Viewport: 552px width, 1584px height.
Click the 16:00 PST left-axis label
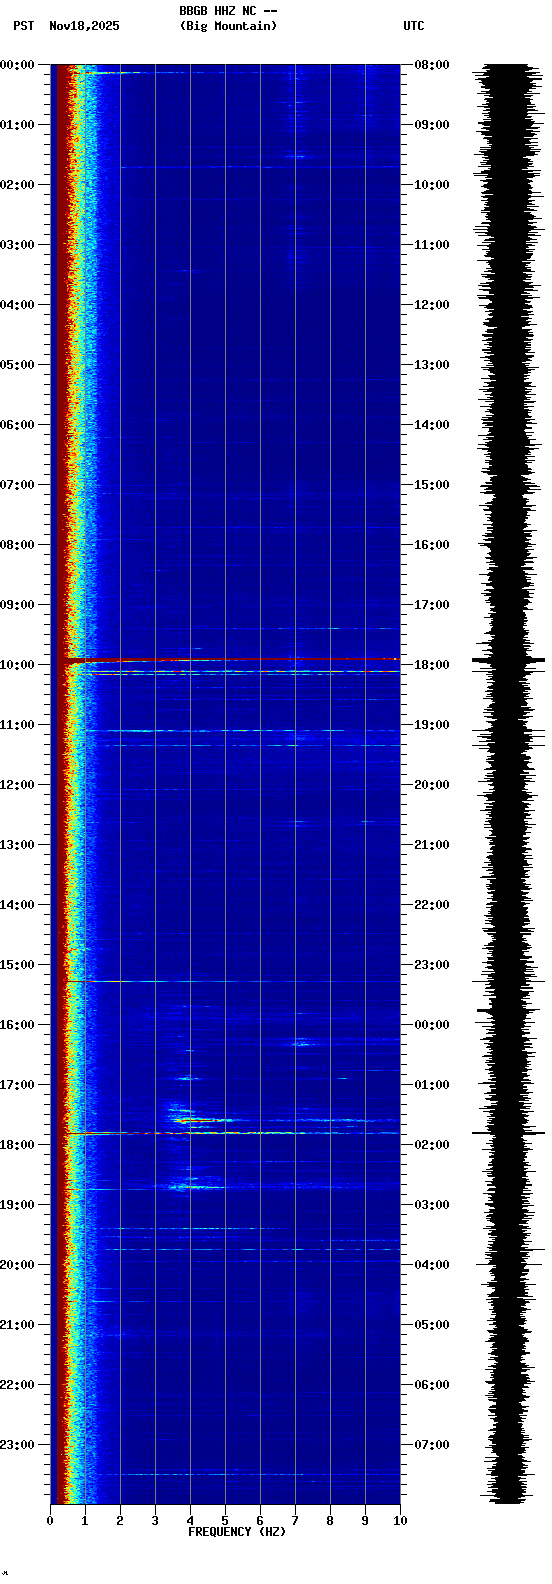[x=17, y=1025]
